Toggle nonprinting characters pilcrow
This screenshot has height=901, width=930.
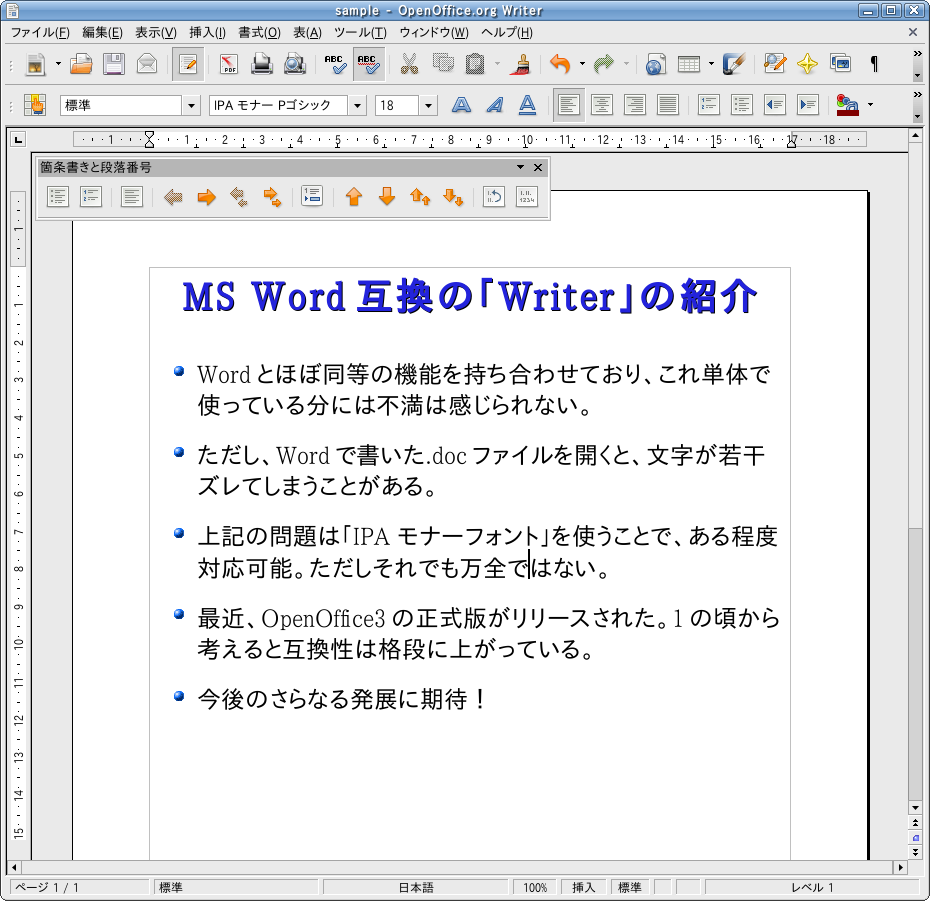(x=874, y=63)
